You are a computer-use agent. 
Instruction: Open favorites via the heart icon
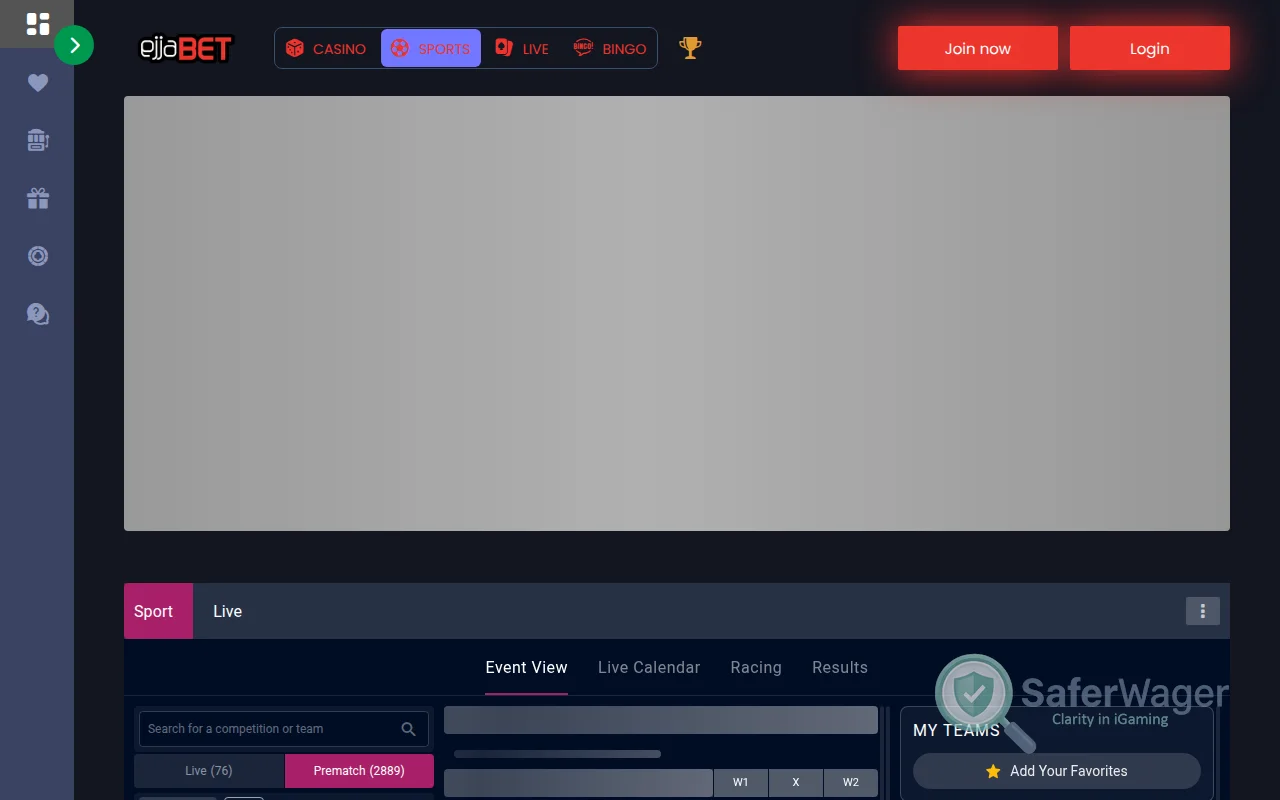click(x=37, y=83)
